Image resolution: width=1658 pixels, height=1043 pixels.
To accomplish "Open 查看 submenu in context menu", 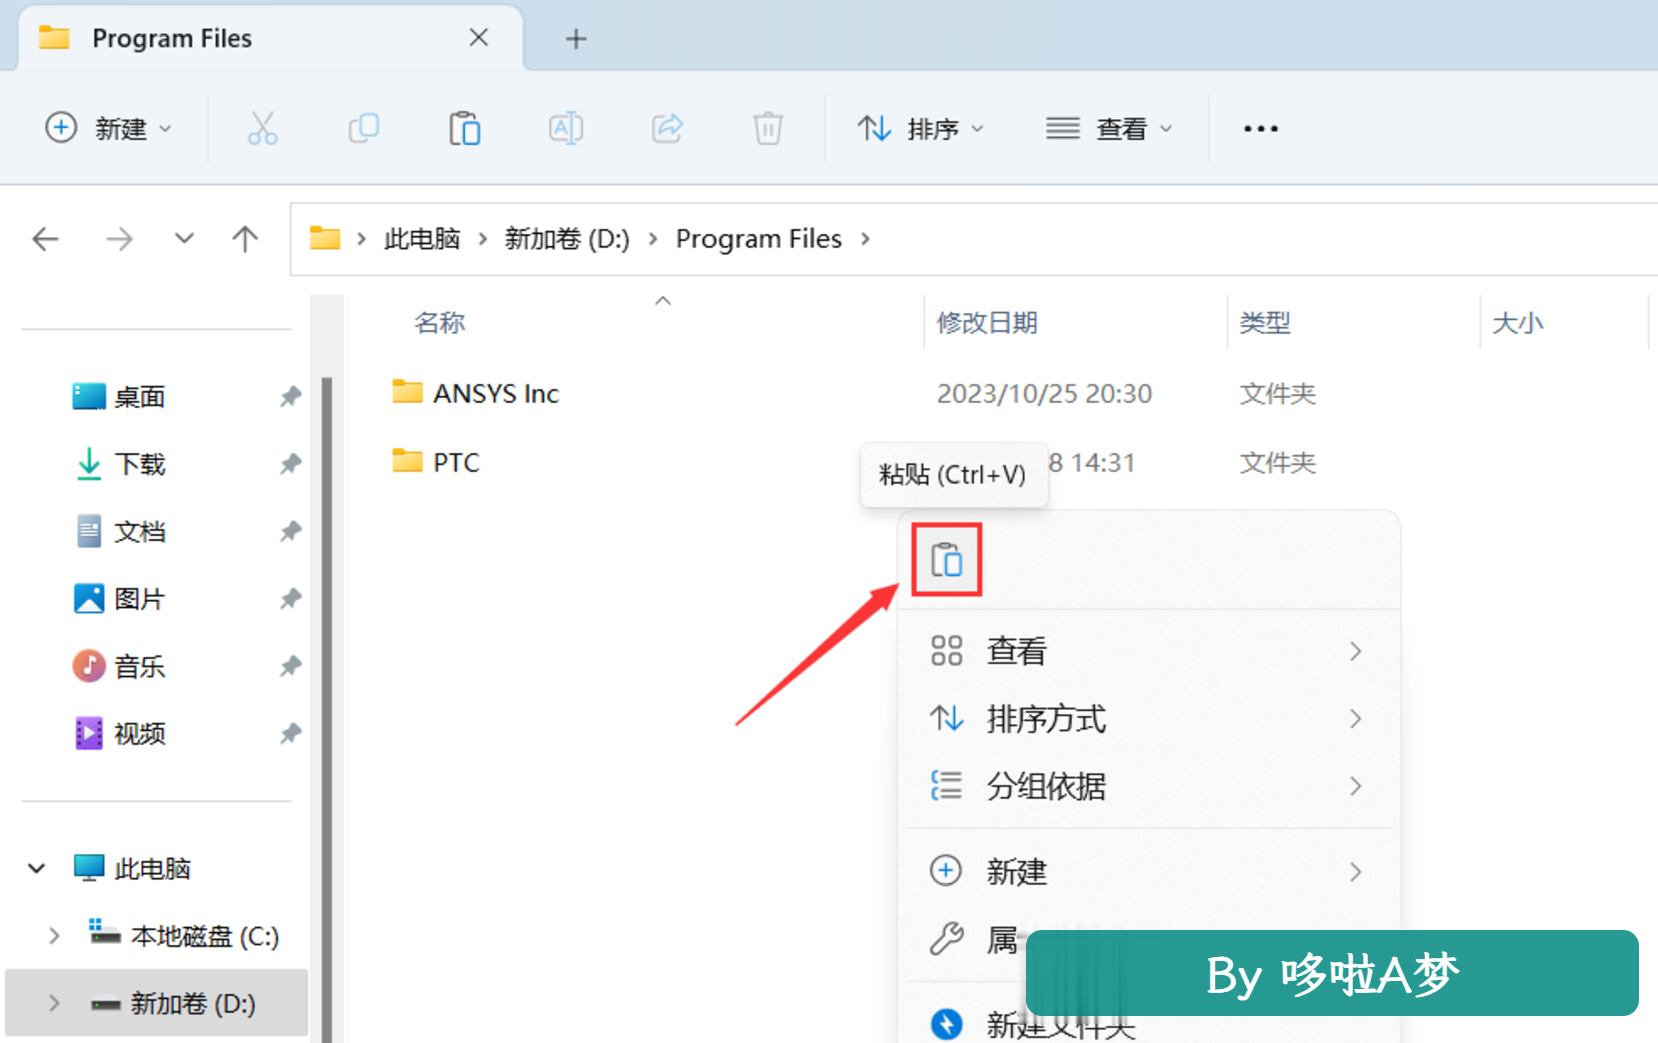I will [x=1148, y=651].
